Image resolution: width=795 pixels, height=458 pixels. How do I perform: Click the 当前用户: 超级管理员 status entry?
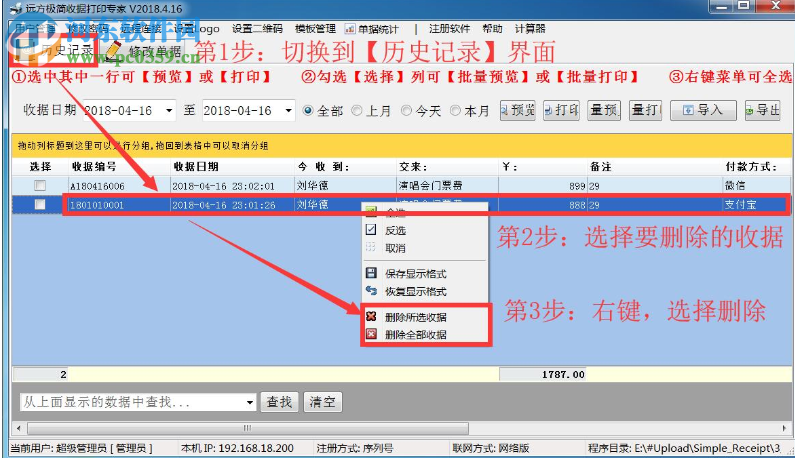(82, 448)
